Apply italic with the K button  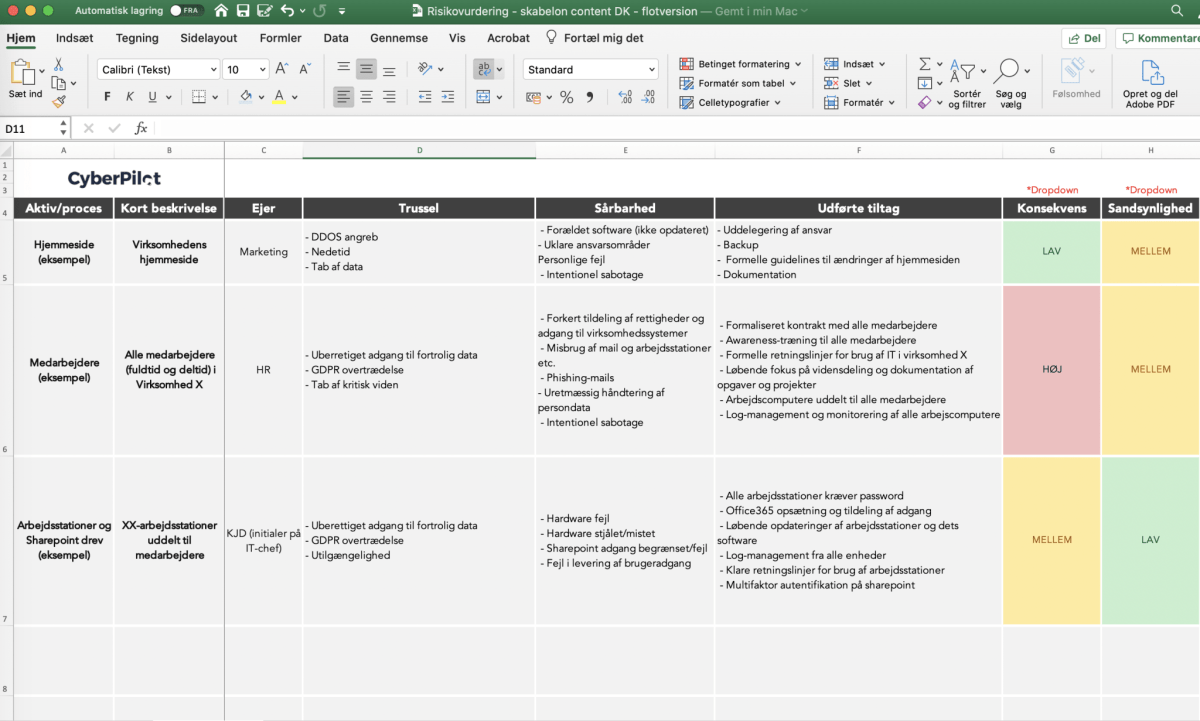[130, 97]
